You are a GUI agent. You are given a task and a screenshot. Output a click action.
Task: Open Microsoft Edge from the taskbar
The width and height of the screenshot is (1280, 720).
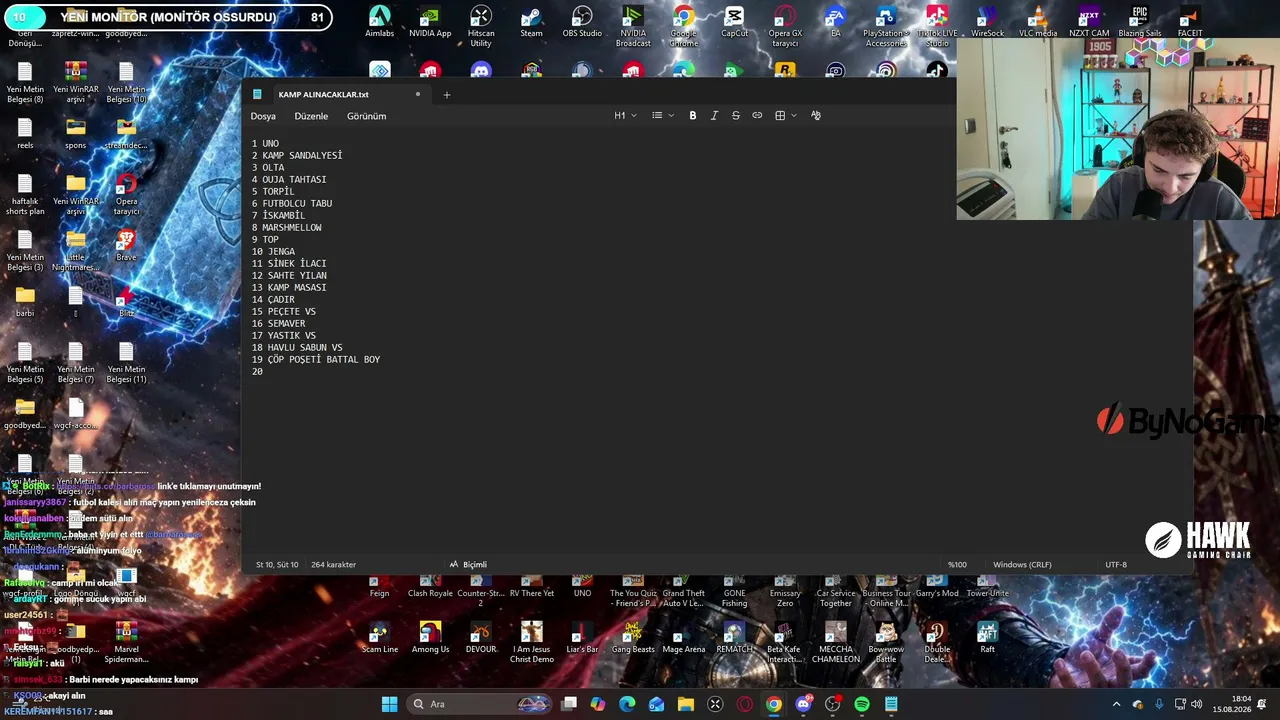627,704
